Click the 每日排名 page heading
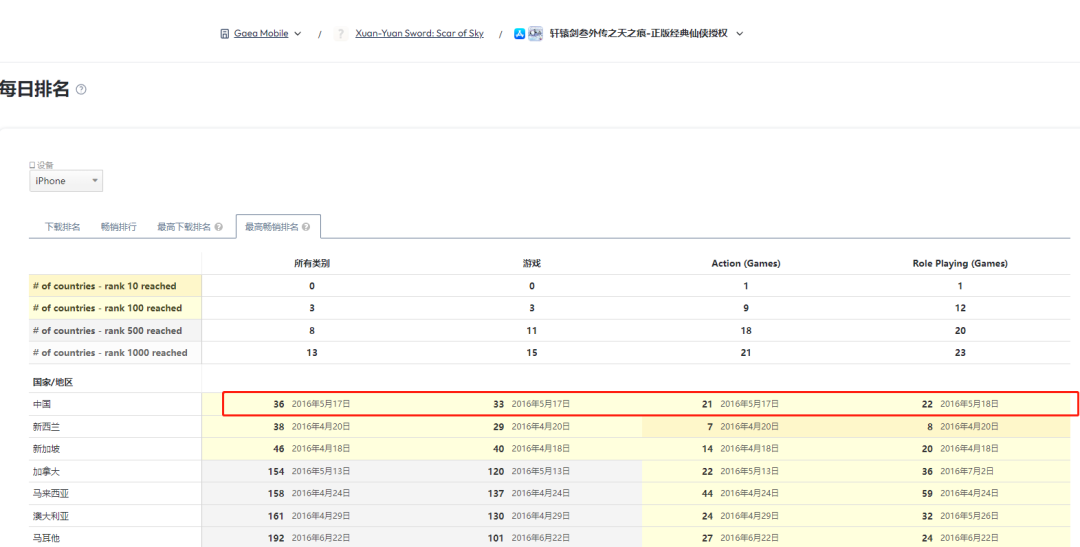 point(34,89)
